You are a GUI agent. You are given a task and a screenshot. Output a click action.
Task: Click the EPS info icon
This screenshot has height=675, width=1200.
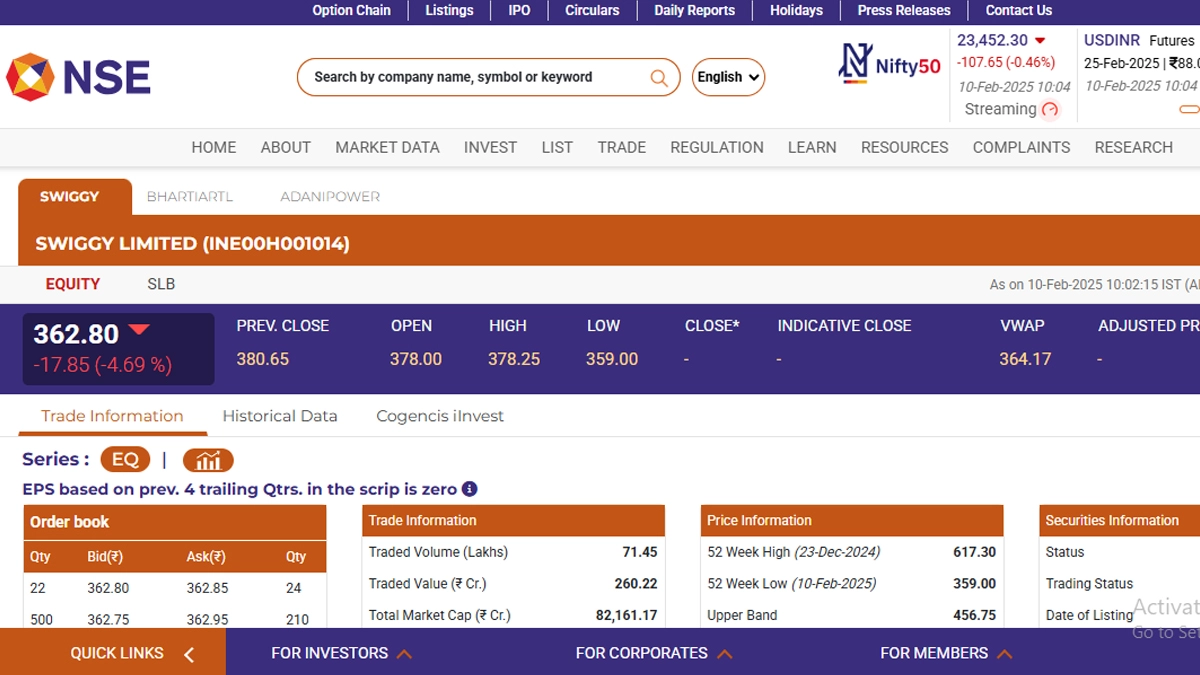[x=469, y=489]
